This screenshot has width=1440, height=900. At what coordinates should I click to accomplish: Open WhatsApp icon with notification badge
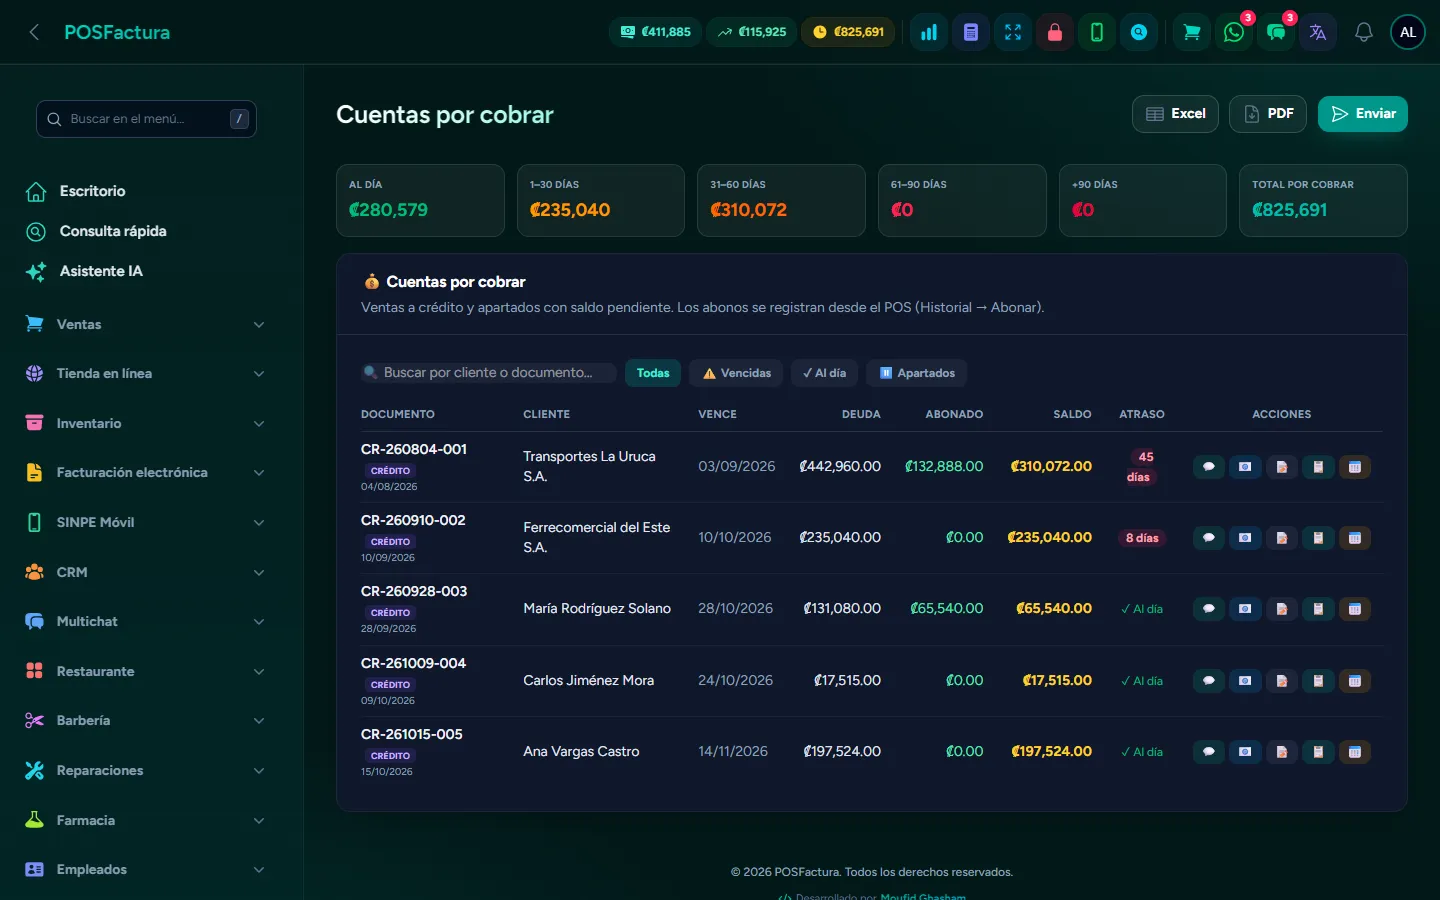click(x=1234, y=32)
